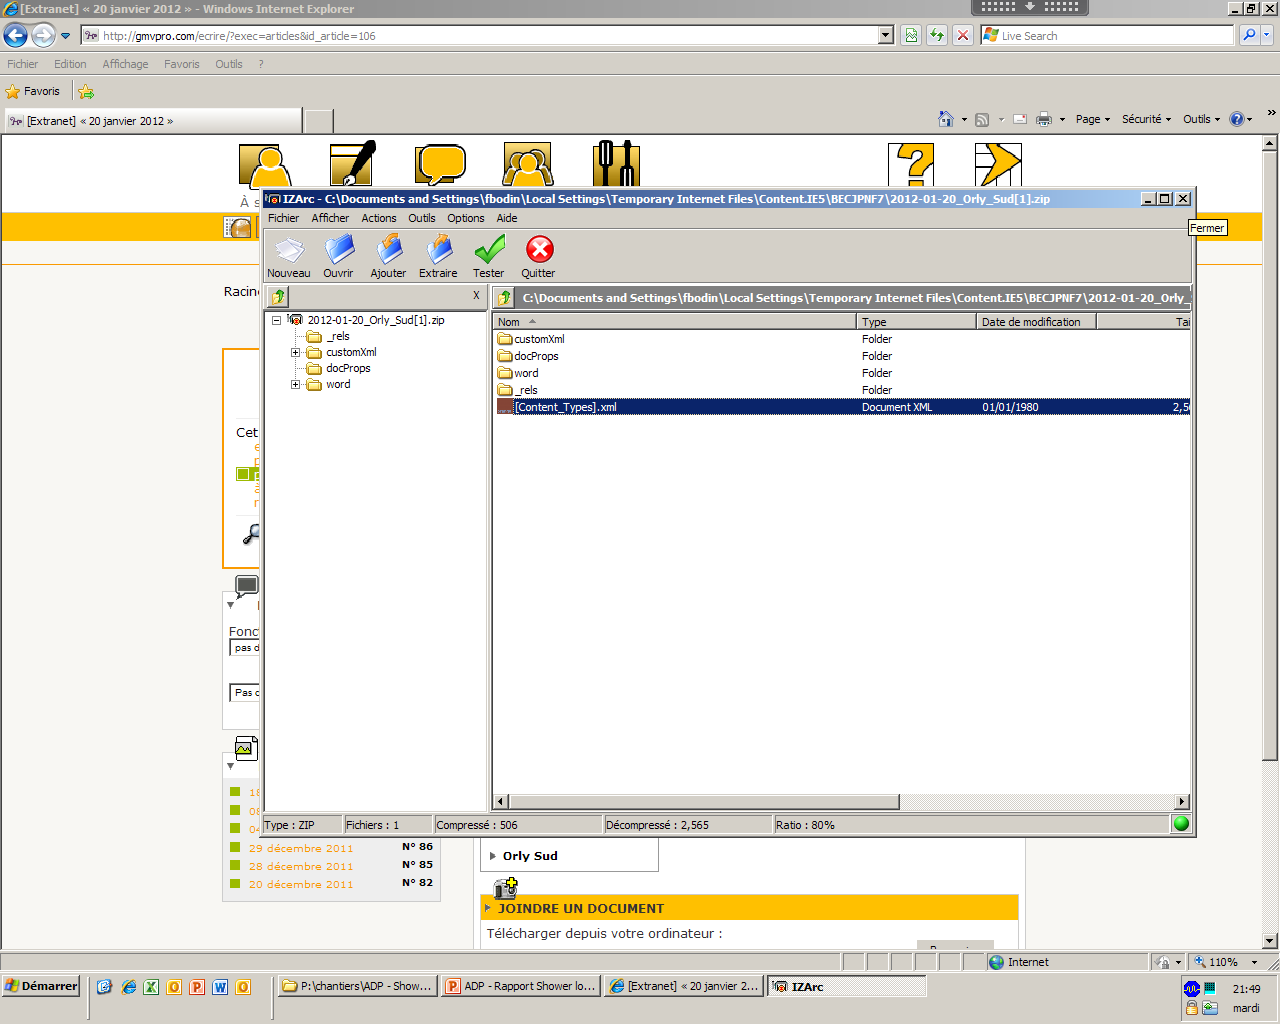Open the Affichage menu in Internet Explorer

coord(125,64)
